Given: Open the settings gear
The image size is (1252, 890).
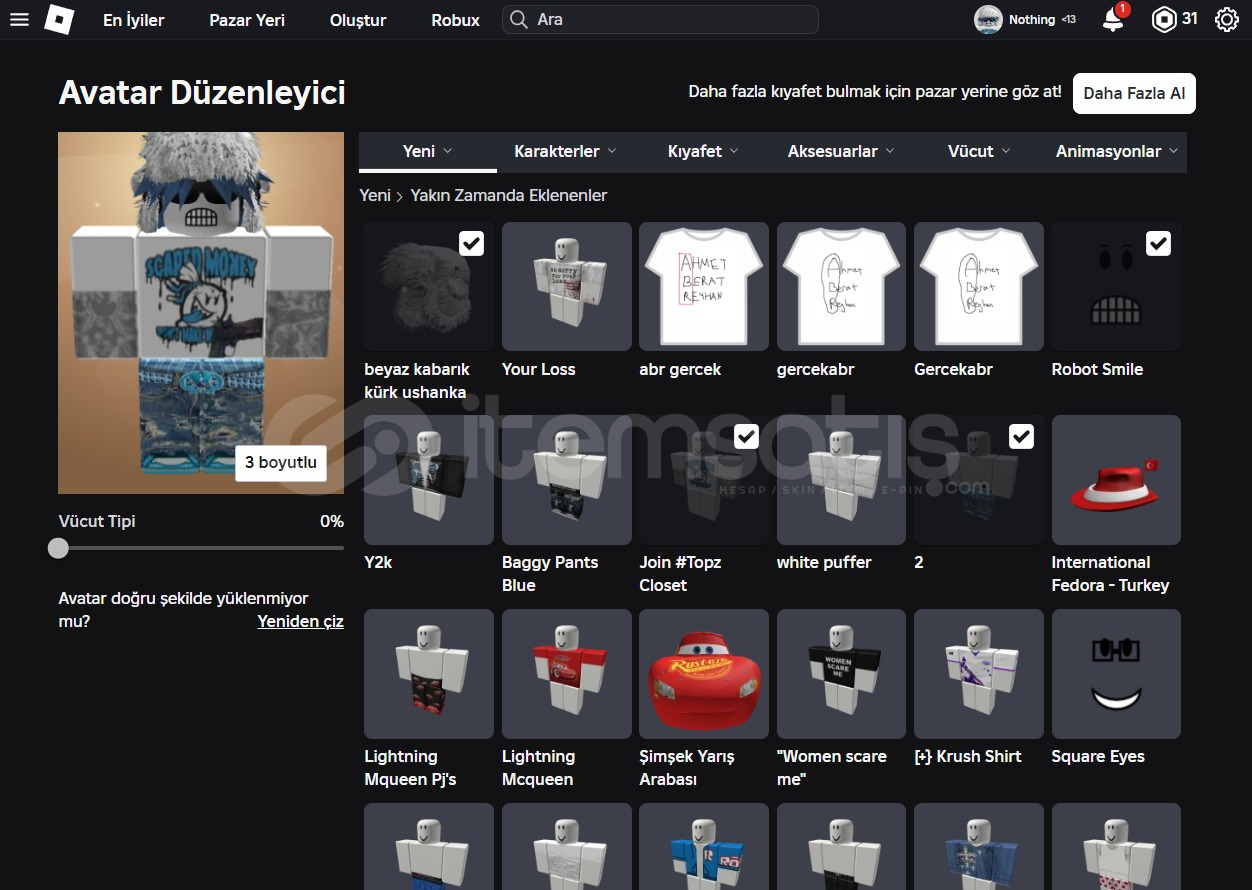Looking at the screenshot, I should pos(1227,20).
